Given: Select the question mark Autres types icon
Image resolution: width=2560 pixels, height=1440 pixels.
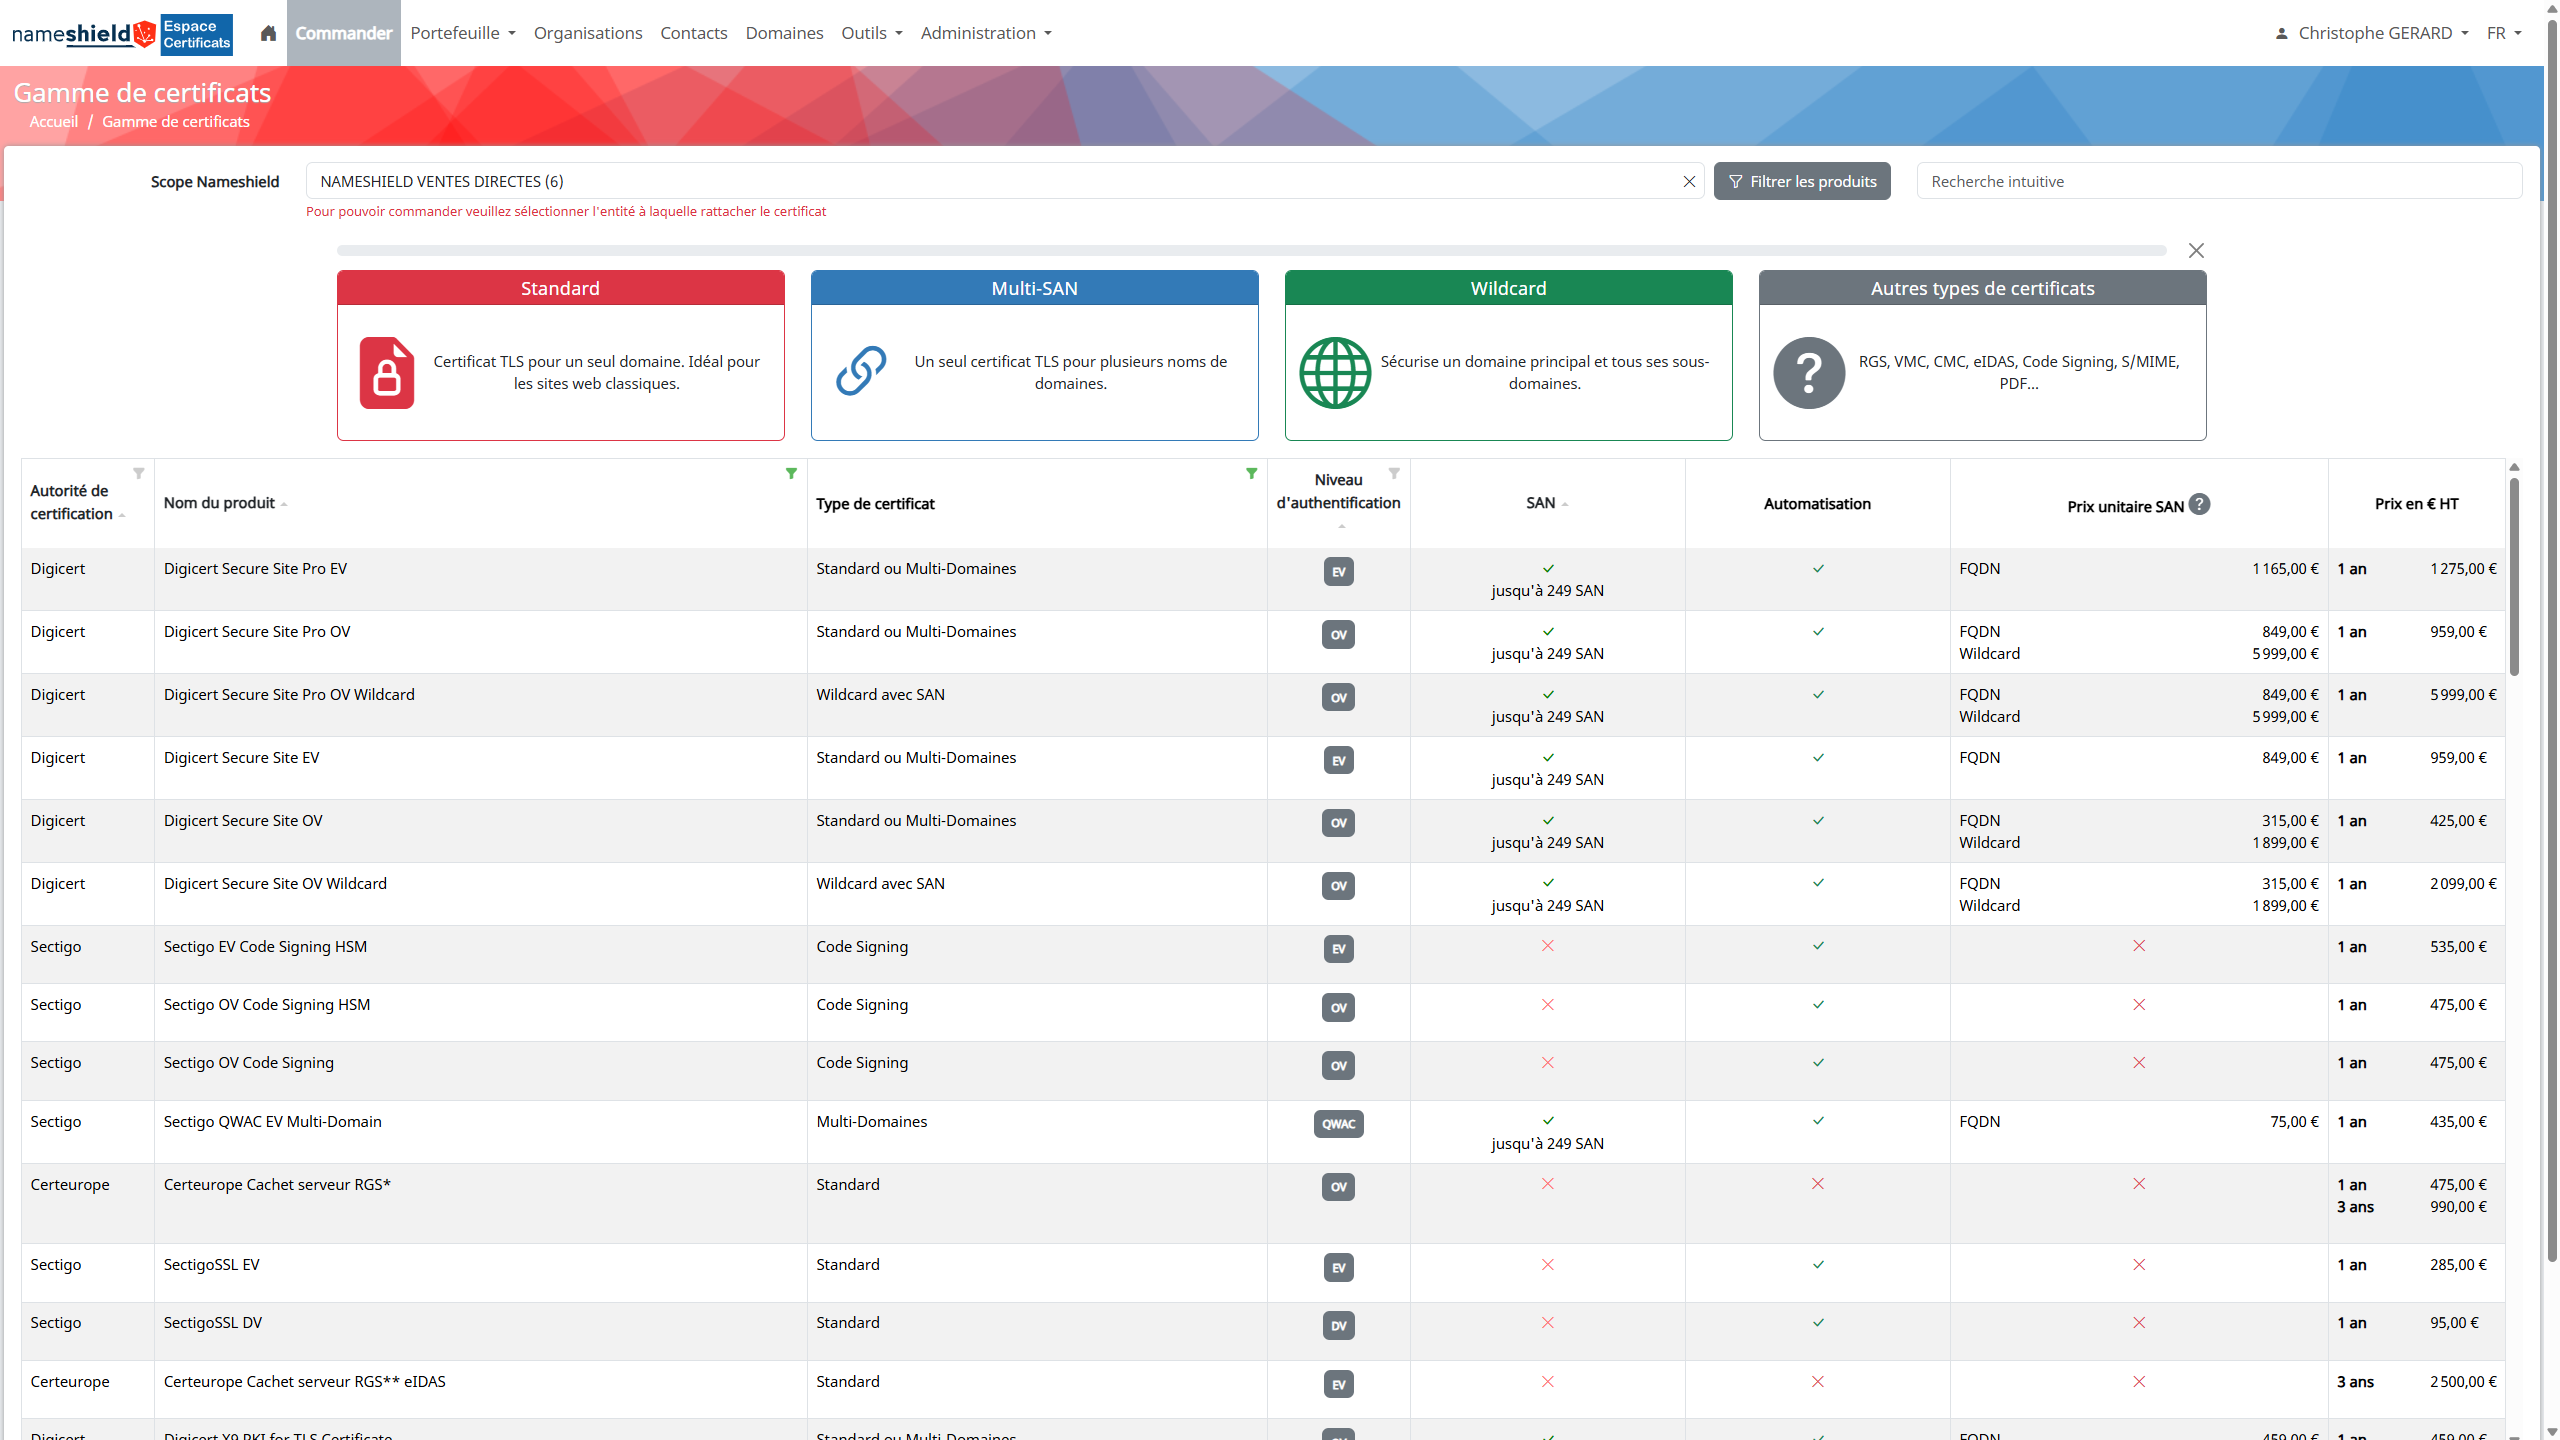Looking at the screenshot, I should (x=1809, y=372).
